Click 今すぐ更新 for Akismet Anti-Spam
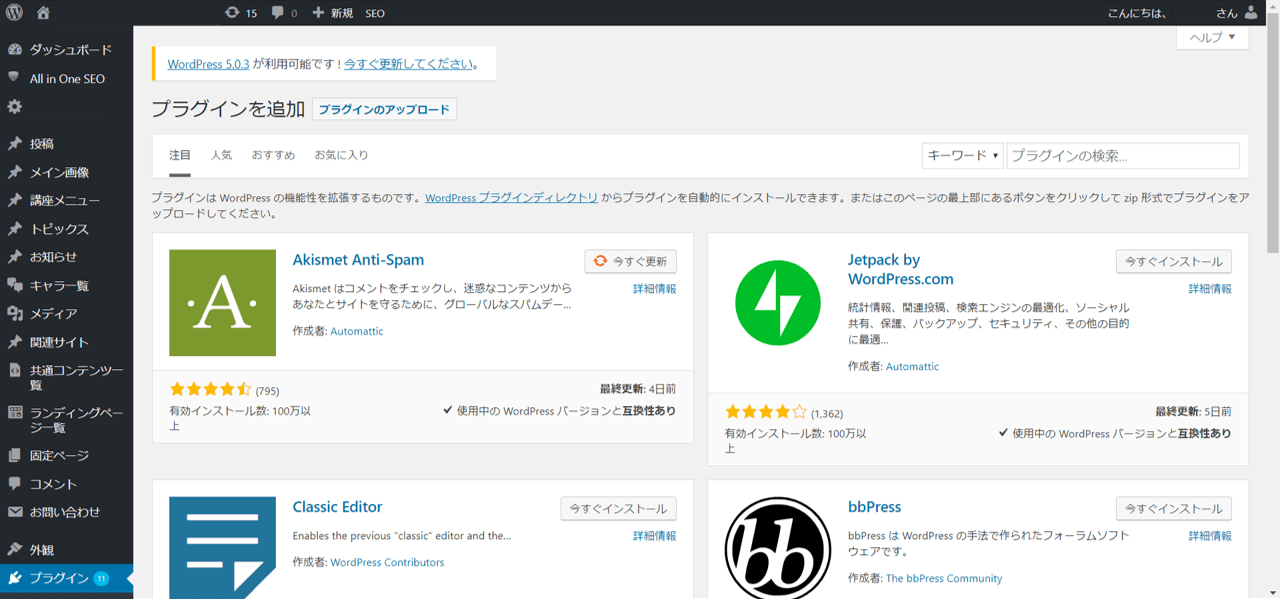The width and height of the screenshot is (1280, 599). (x=630, y=261)
